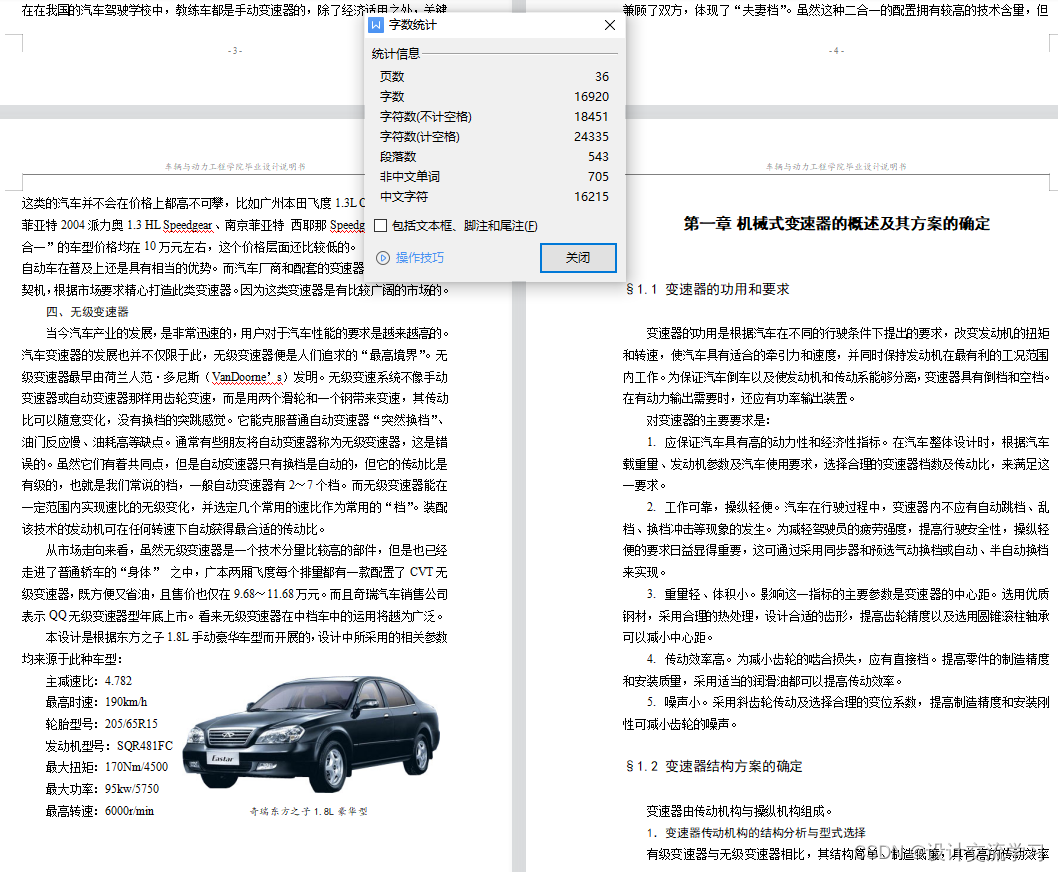Click the line 发动机型号: SQR481FC
This screenshot has height=872, width=1058.
point(109,746)
